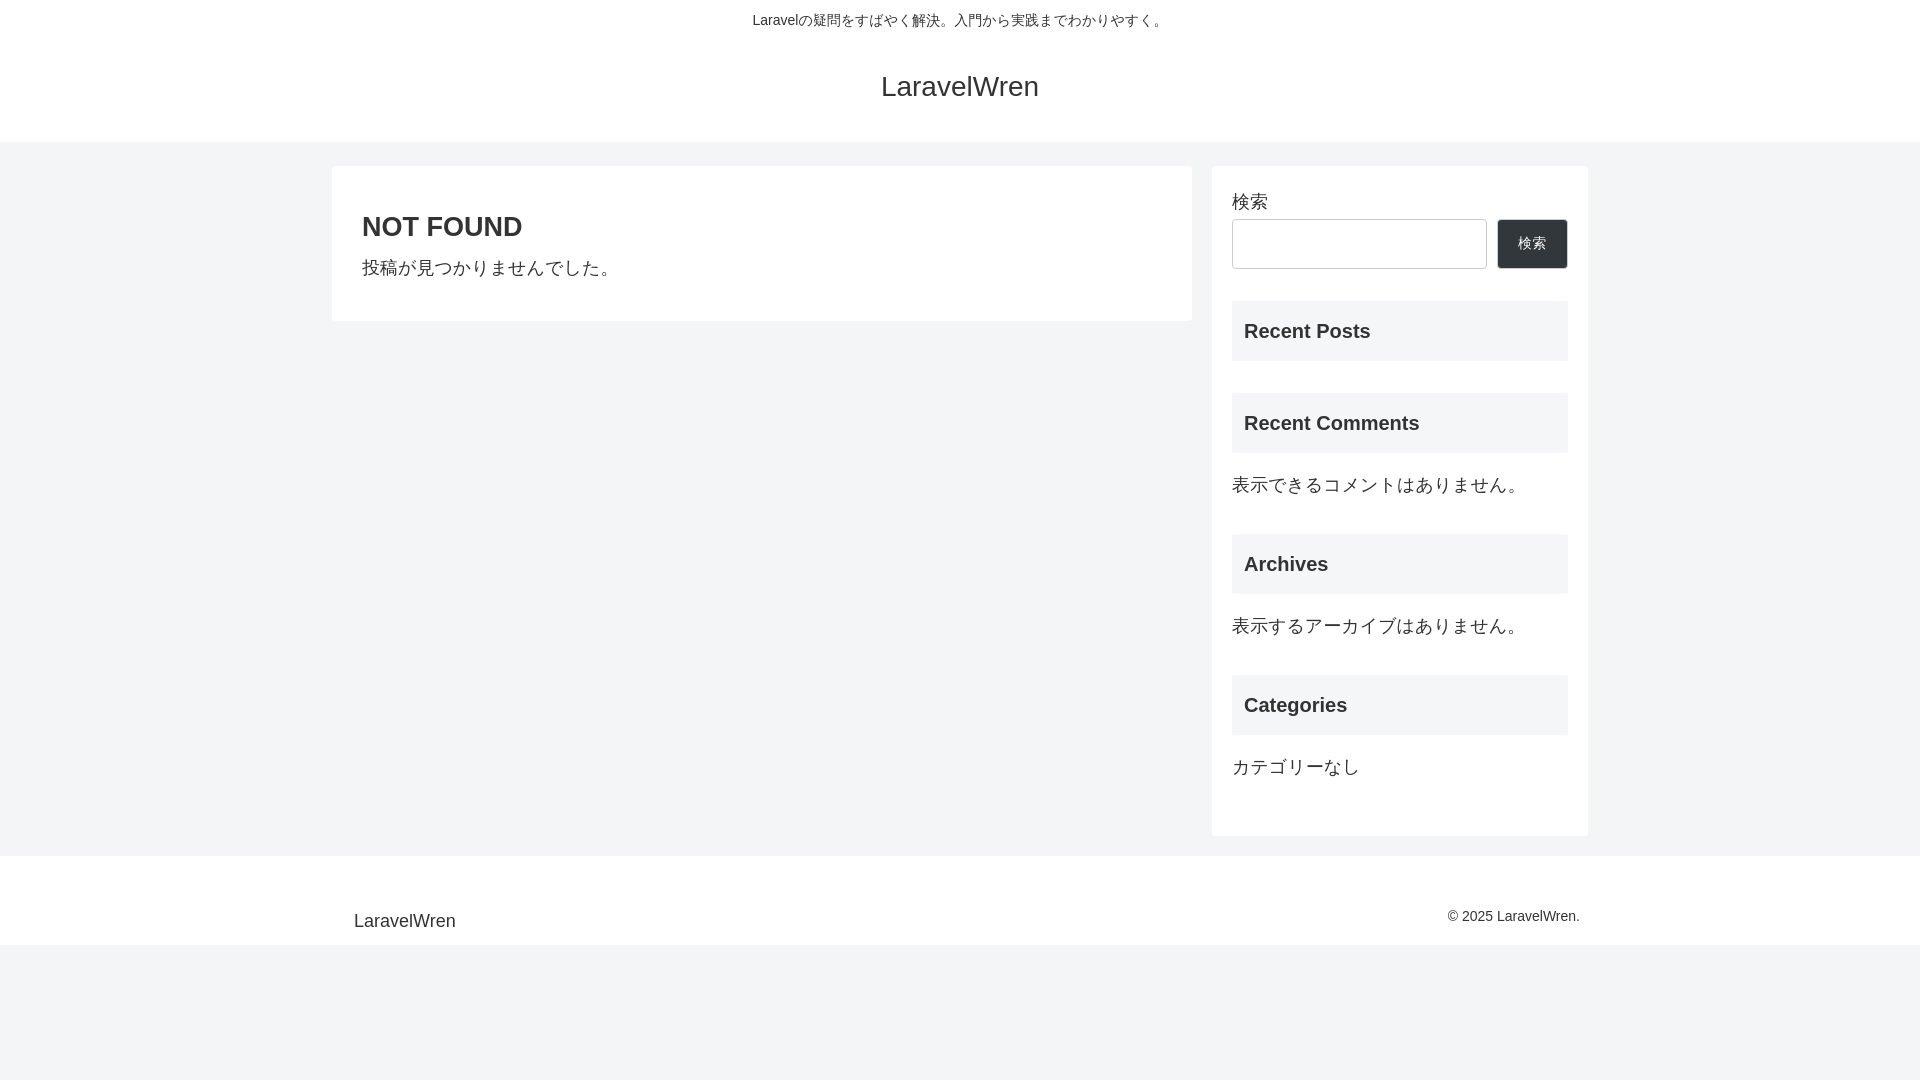The image size is (1920, 1080).
Task: Click the Recent Posts widget heading
Action: (x=1399, y=331)
